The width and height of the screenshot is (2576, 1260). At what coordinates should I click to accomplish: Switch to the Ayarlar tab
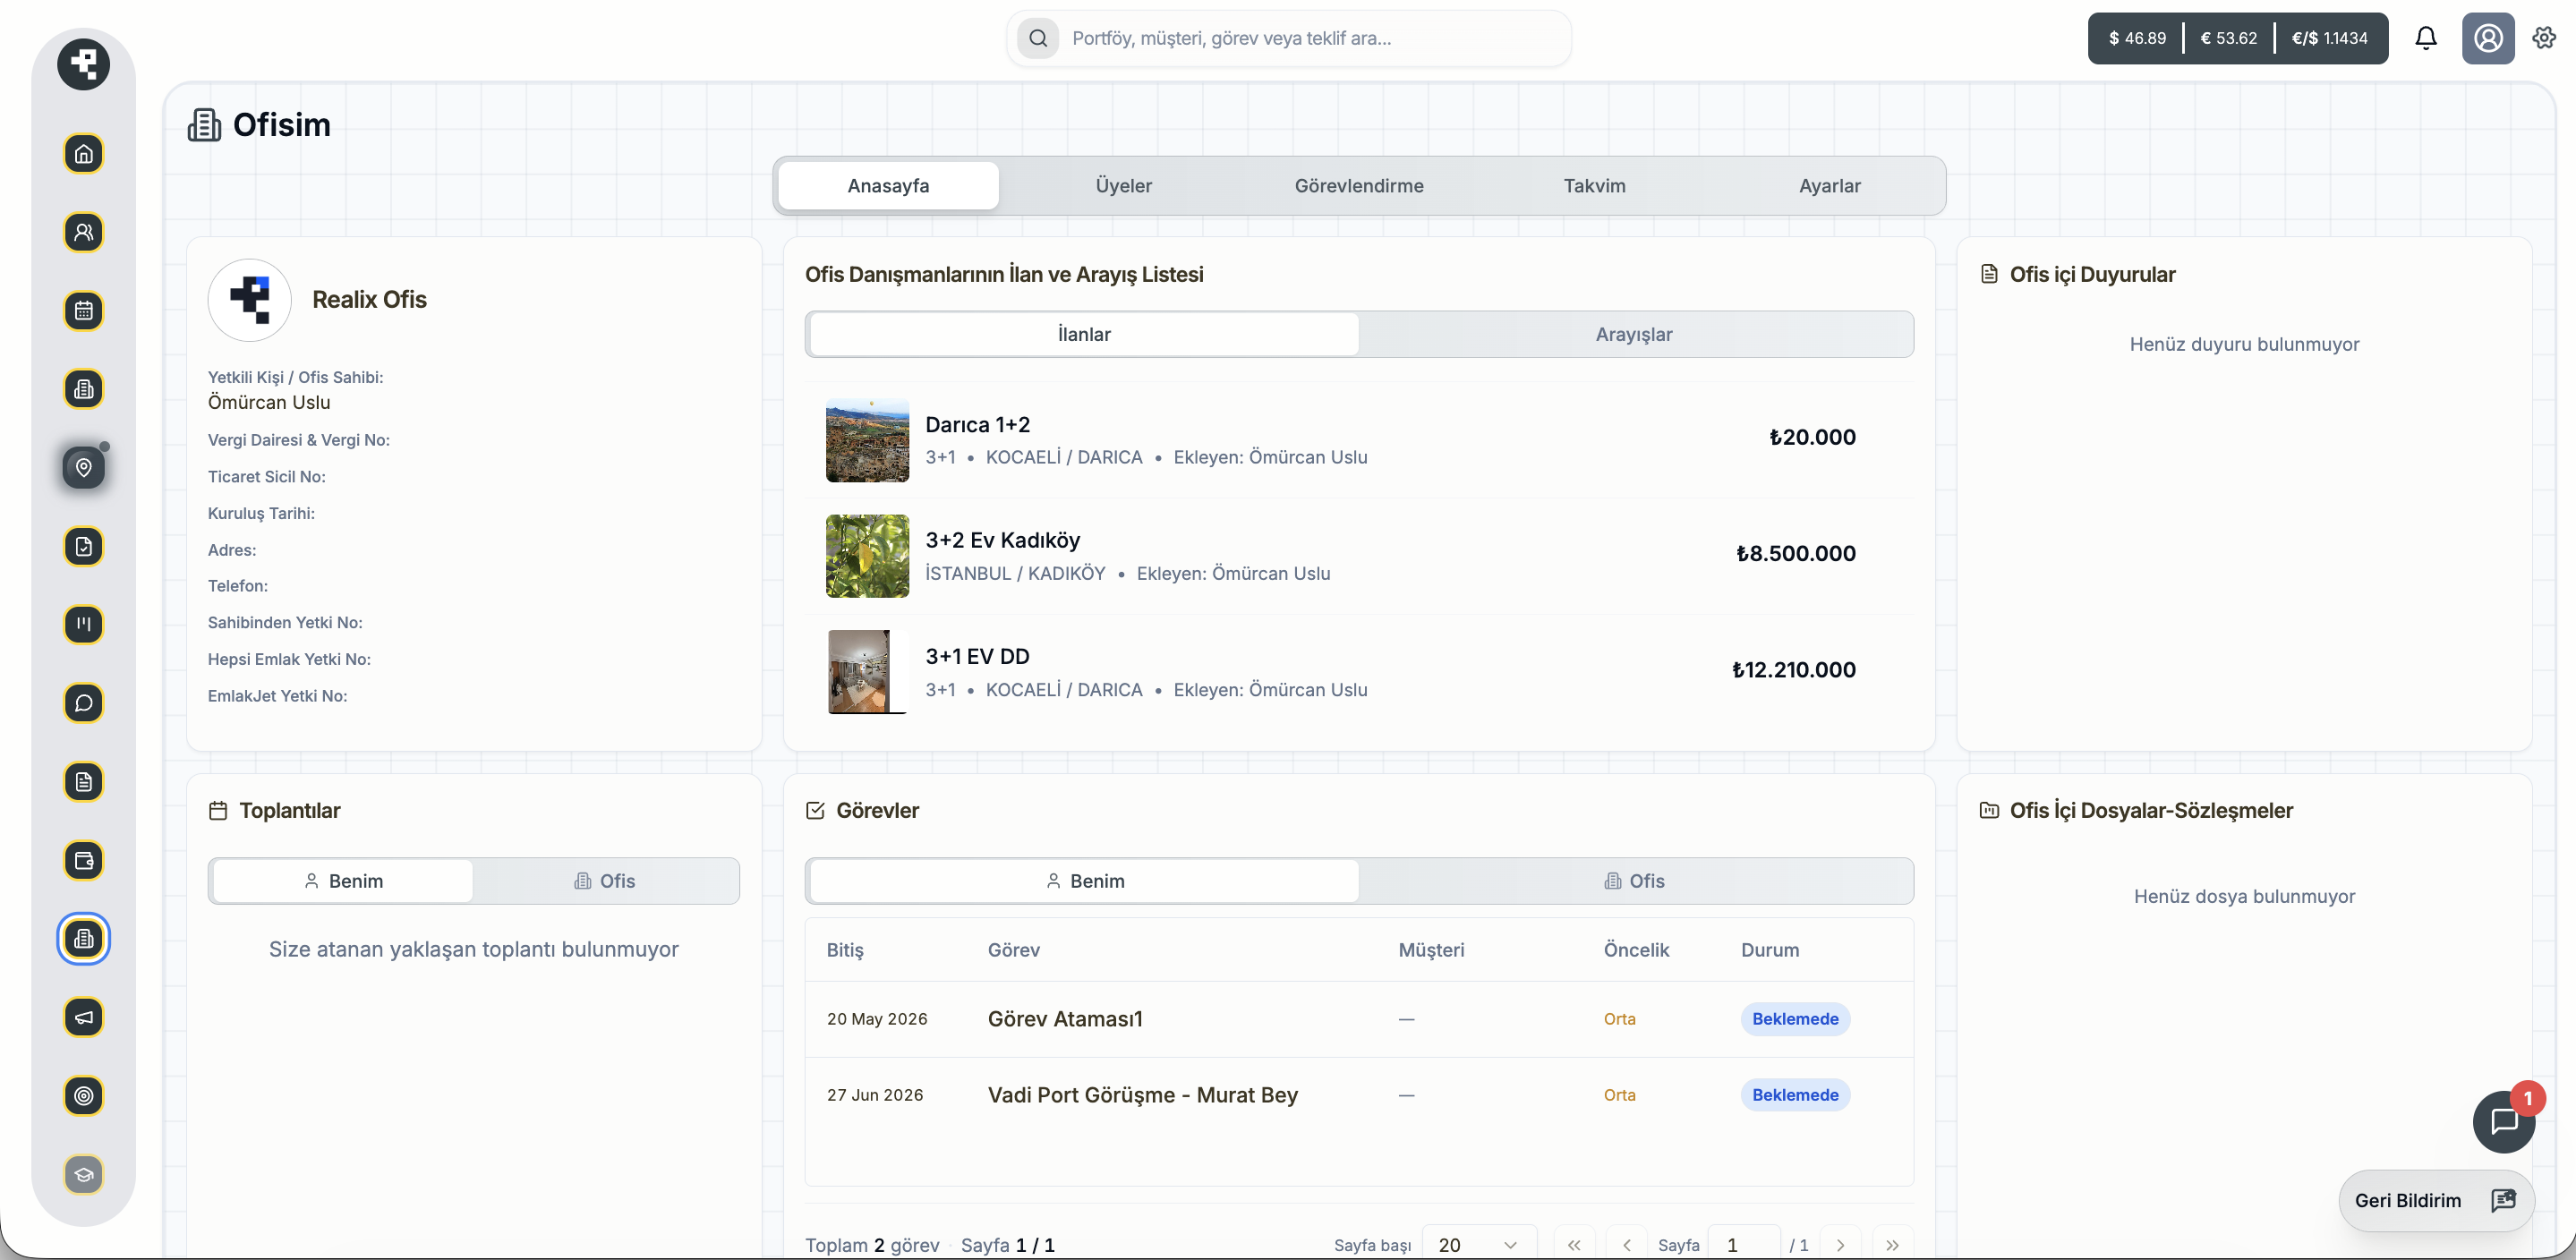[1830, 186]
